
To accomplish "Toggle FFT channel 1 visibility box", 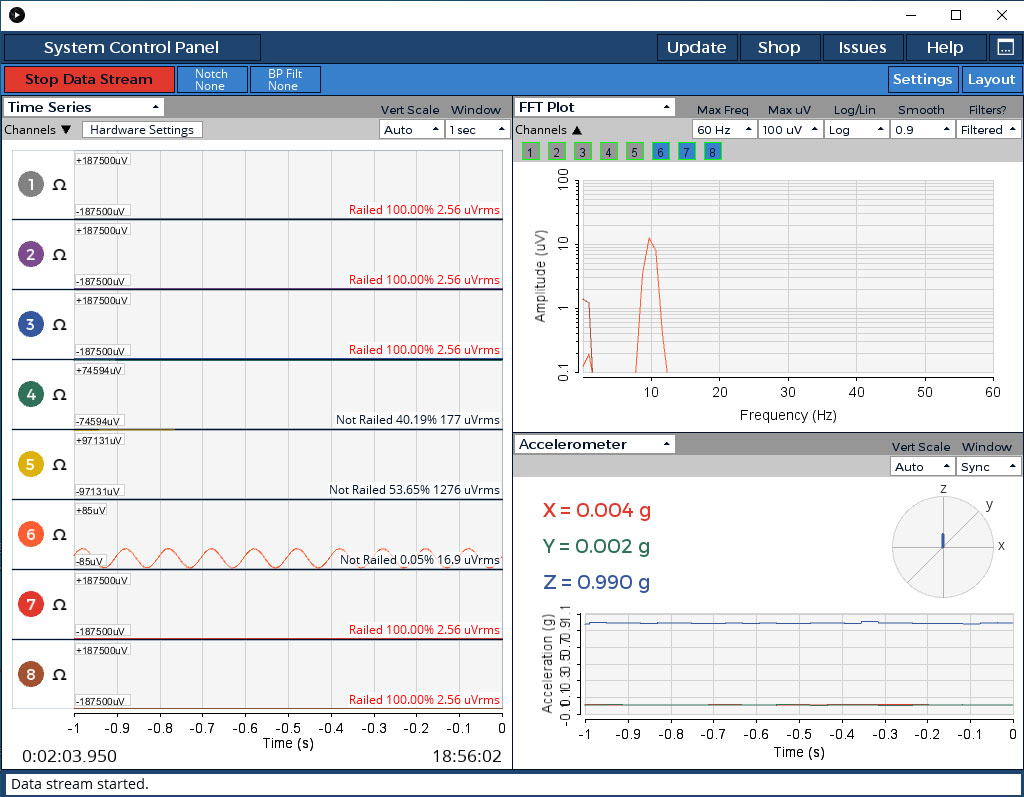I will (530, 152).
